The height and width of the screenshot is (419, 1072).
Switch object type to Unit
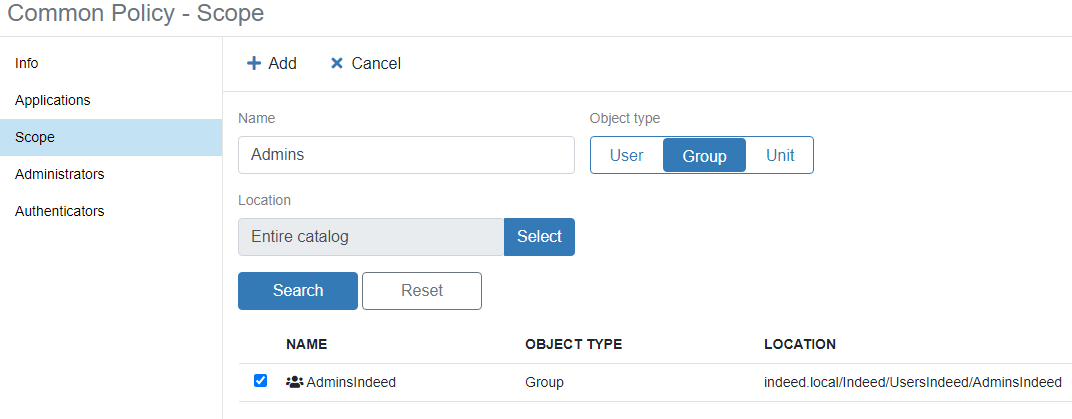[x=780, y=156]
